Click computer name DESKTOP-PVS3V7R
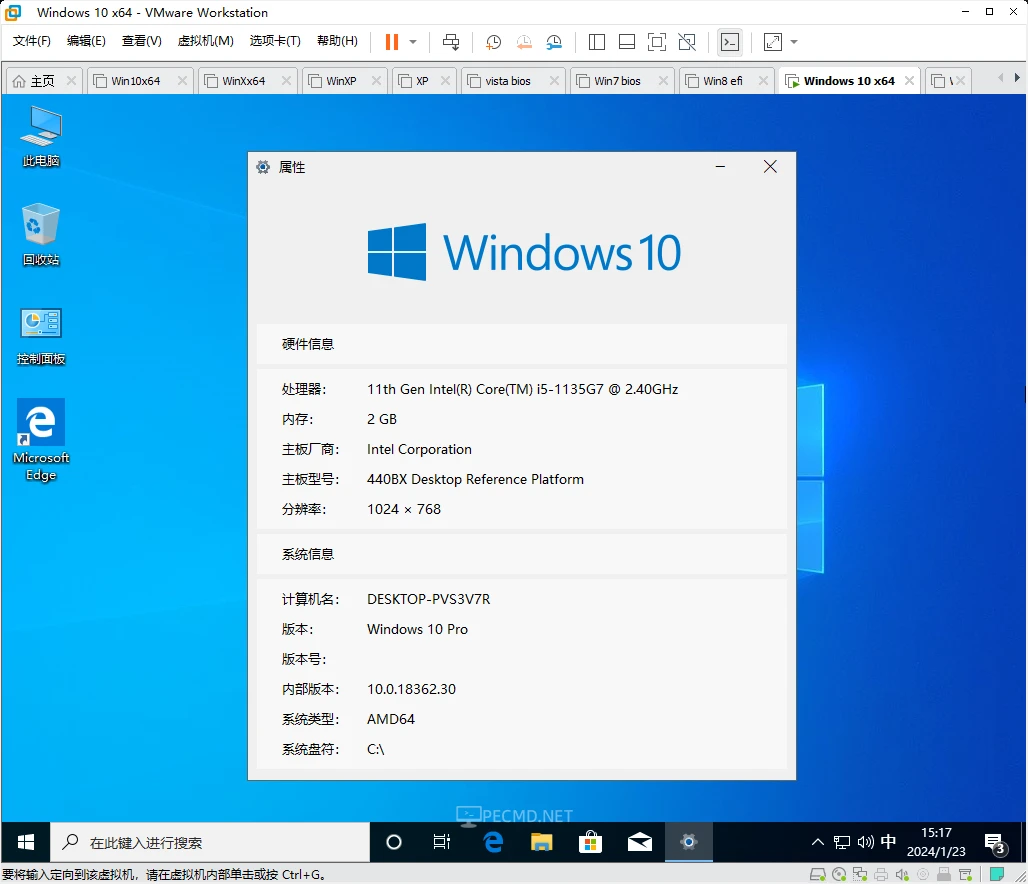This screenshot has width=1028, height=884. (428, 599)
